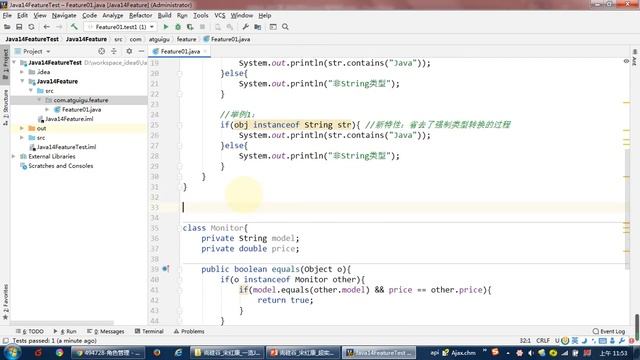Open the Build menu
The width and height of the screenshot is (640, 360).
[x=164, y=16]
